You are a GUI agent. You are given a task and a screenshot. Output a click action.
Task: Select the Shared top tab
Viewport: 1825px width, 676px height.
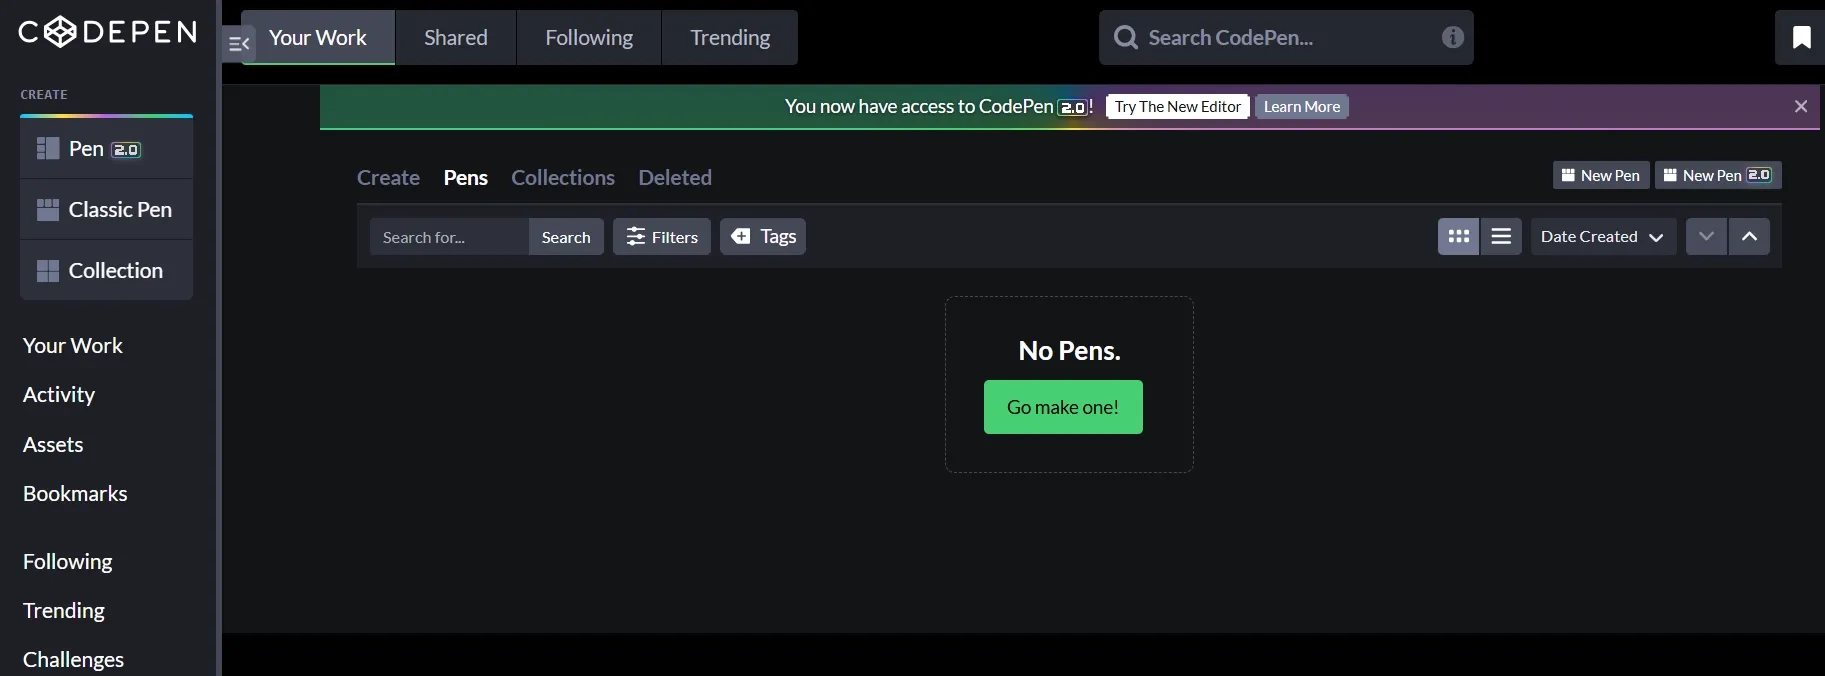point(456,38)
